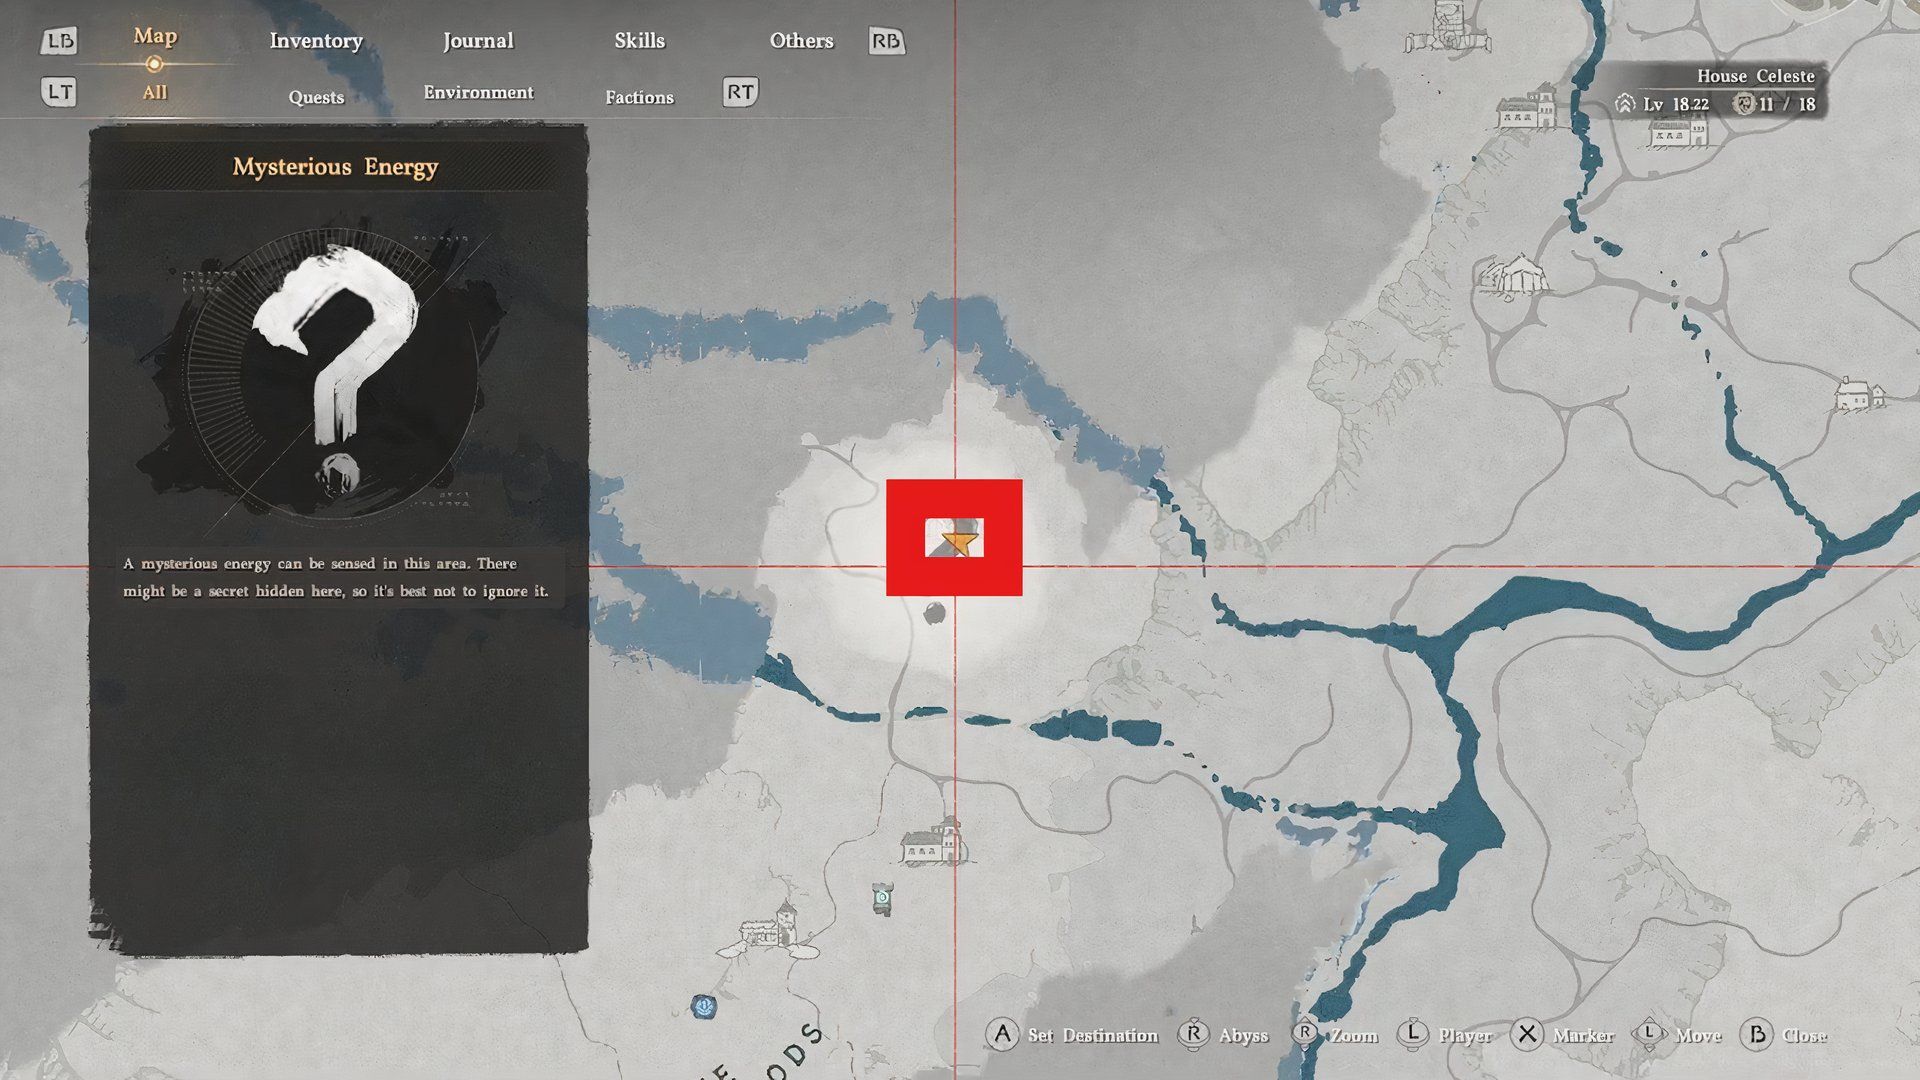1920x1080 pixels.
Task: Open the Skills tab
Action: tap(639, 41)
